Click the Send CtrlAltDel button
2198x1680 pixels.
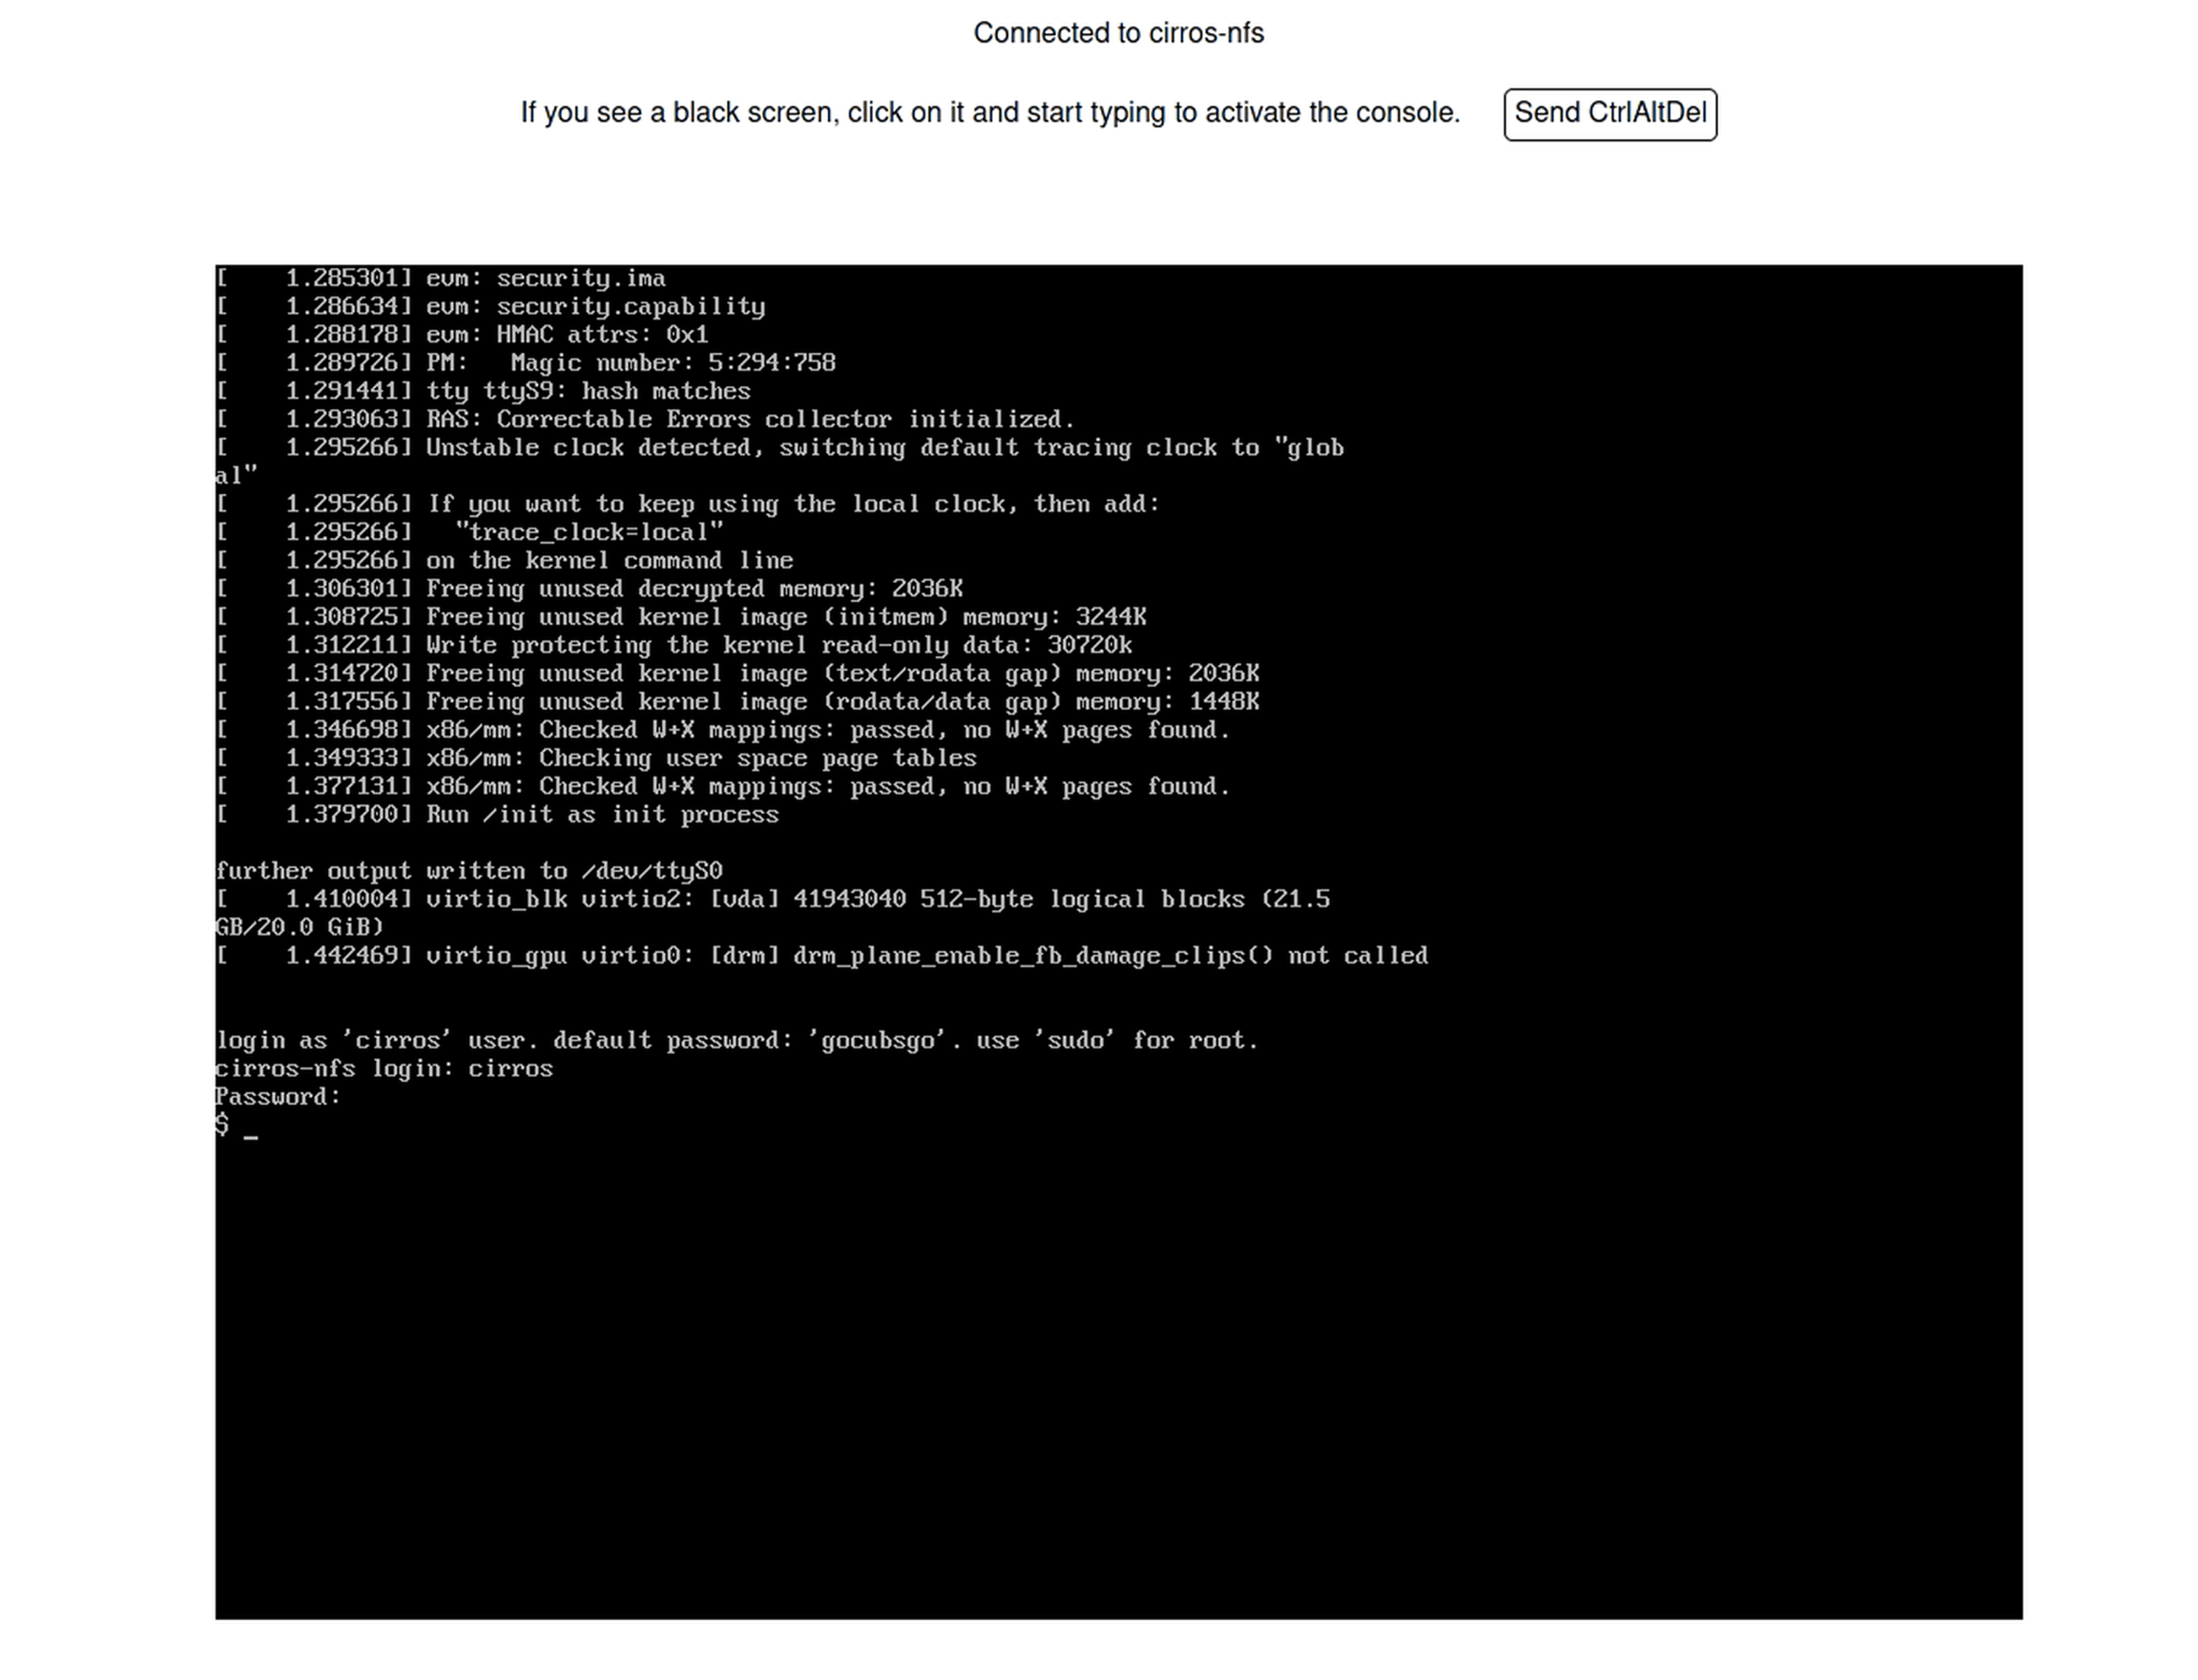pos(1609,114)
